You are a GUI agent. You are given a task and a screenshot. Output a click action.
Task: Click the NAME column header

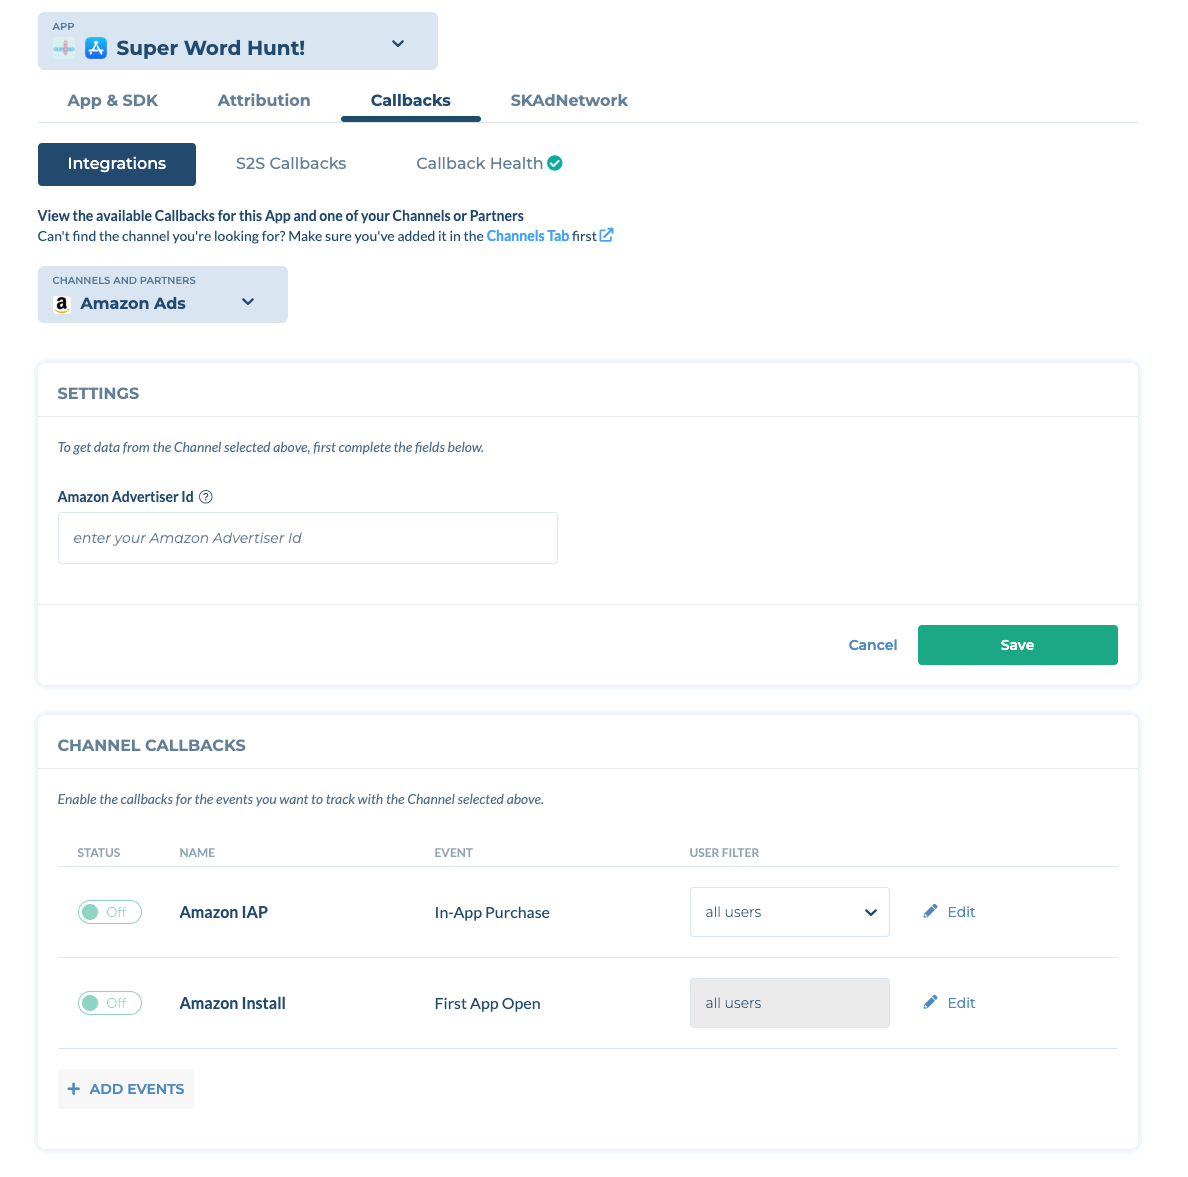(x=197, y=853)
